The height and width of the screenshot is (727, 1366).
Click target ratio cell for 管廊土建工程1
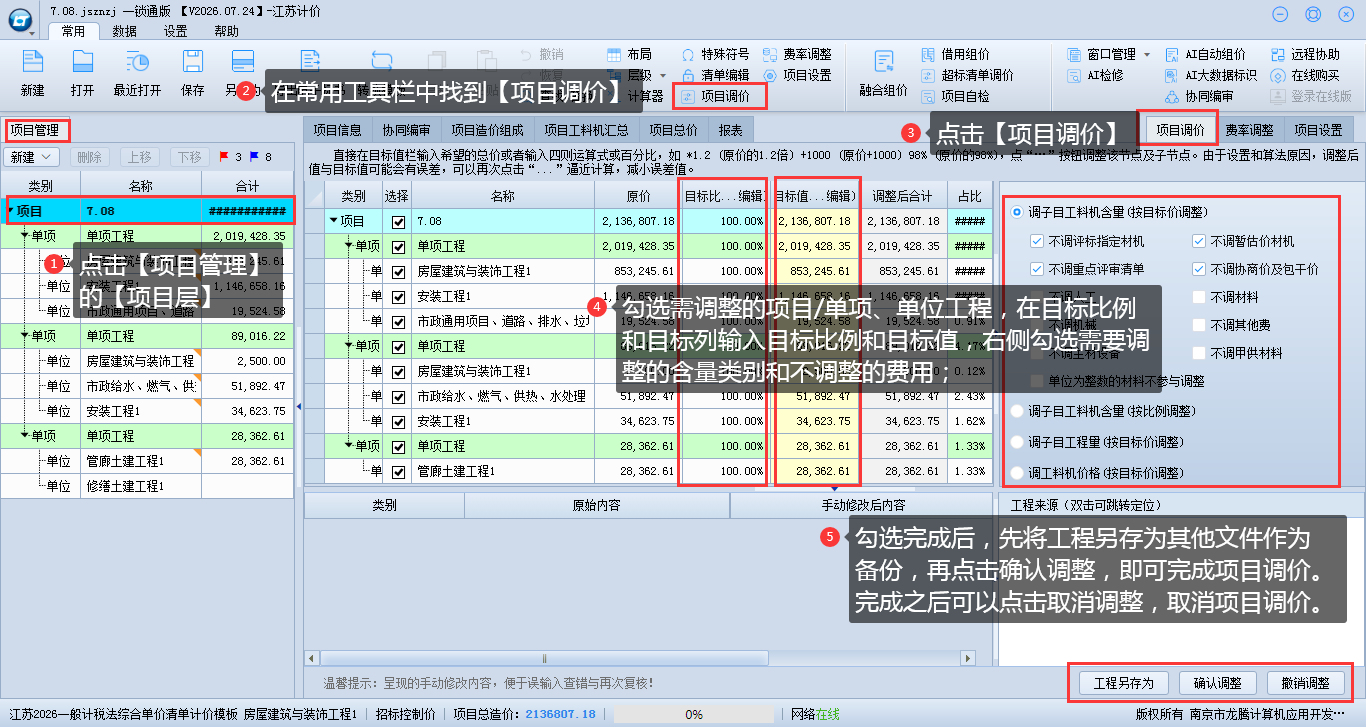tap(723, 471)
